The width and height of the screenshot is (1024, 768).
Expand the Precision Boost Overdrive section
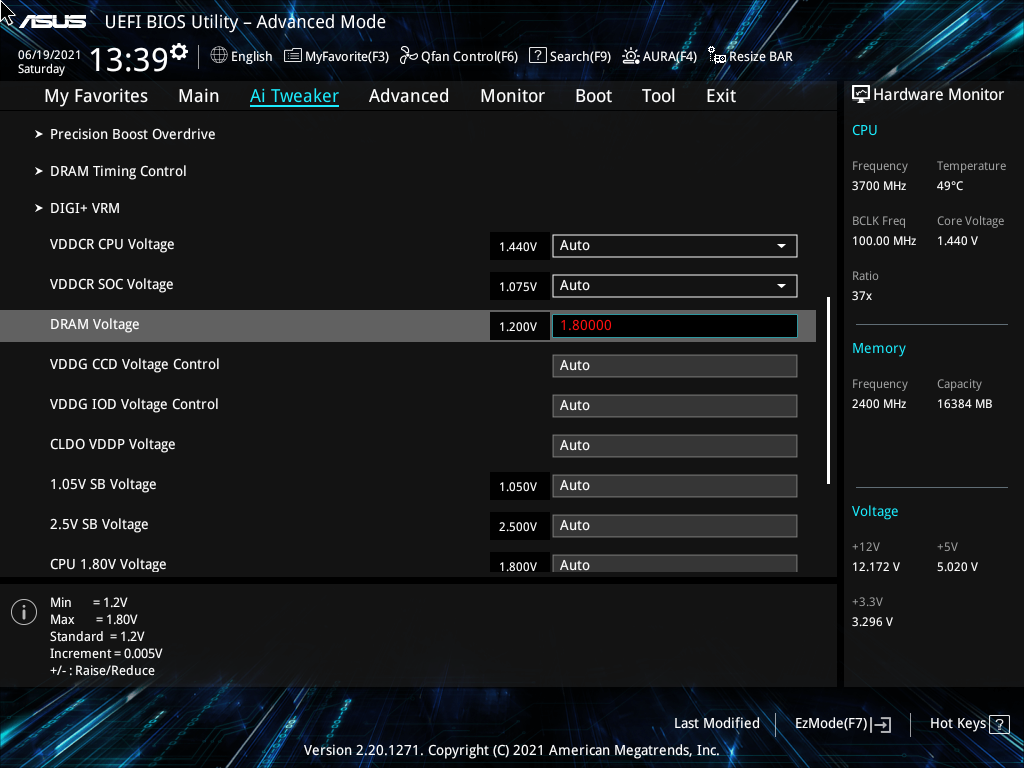[132, 134]
